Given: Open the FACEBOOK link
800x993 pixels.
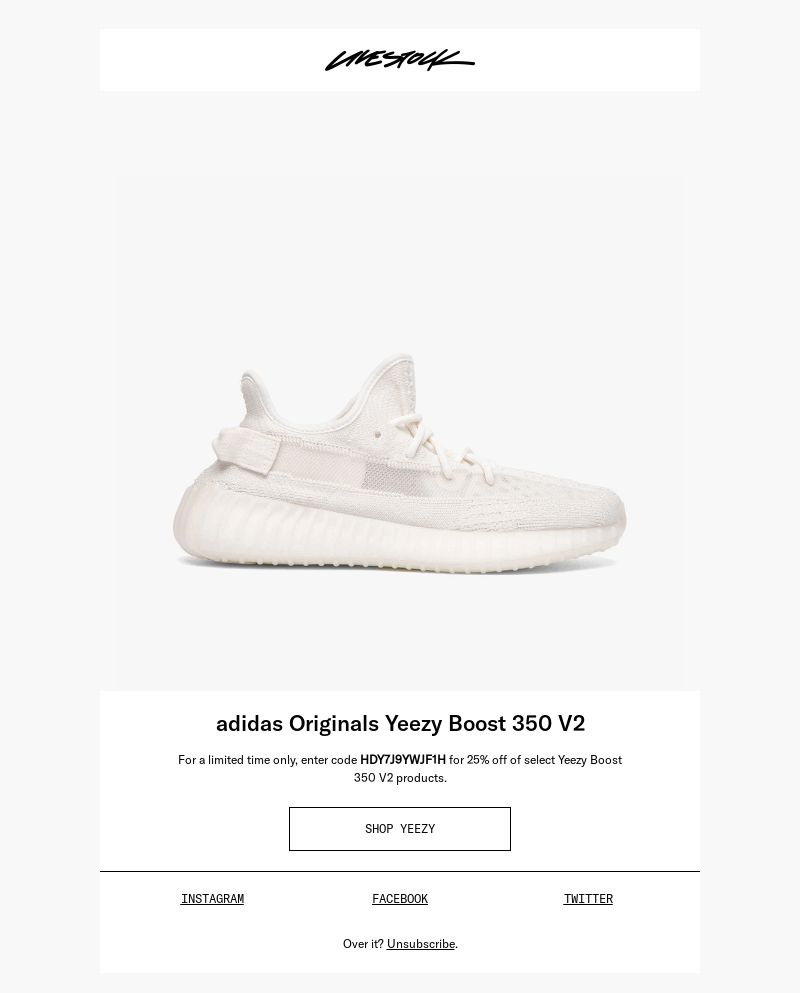Looking at the screenshot, I should click(x=400, y=899).
